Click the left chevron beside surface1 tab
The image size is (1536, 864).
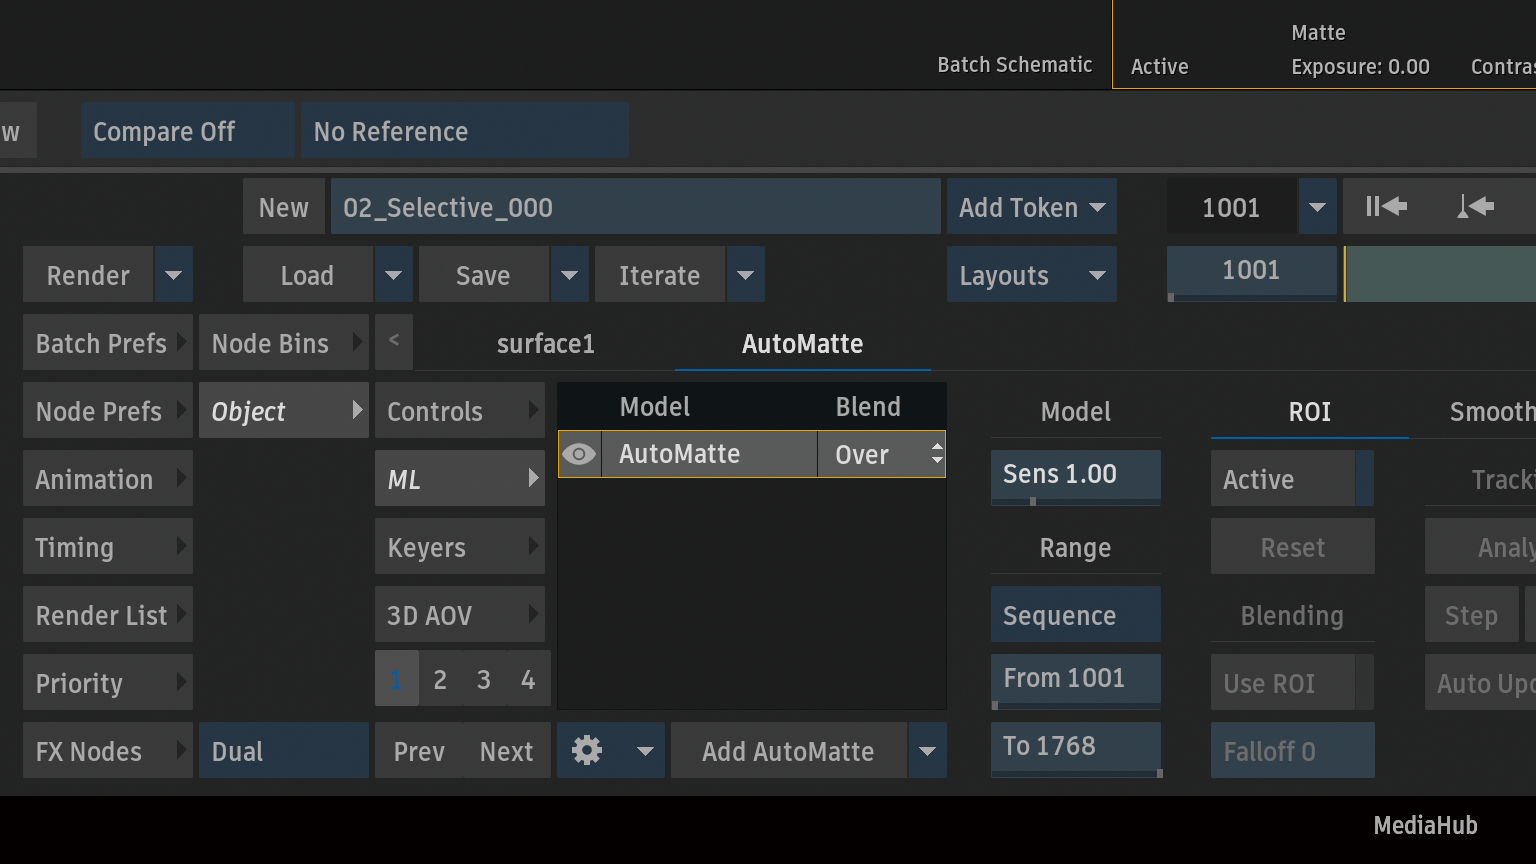click(x=394, y=341)
